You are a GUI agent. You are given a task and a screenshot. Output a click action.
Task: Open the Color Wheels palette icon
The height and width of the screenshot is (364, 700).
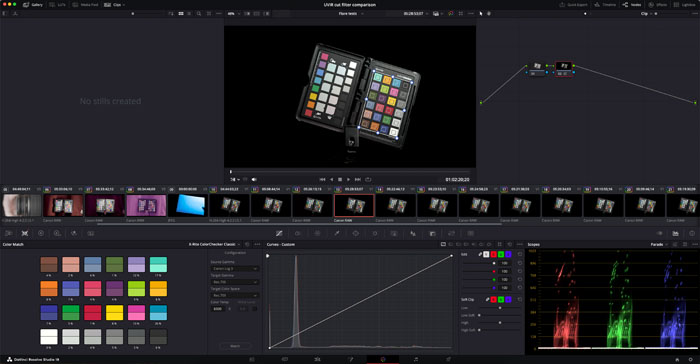(41, 233)
